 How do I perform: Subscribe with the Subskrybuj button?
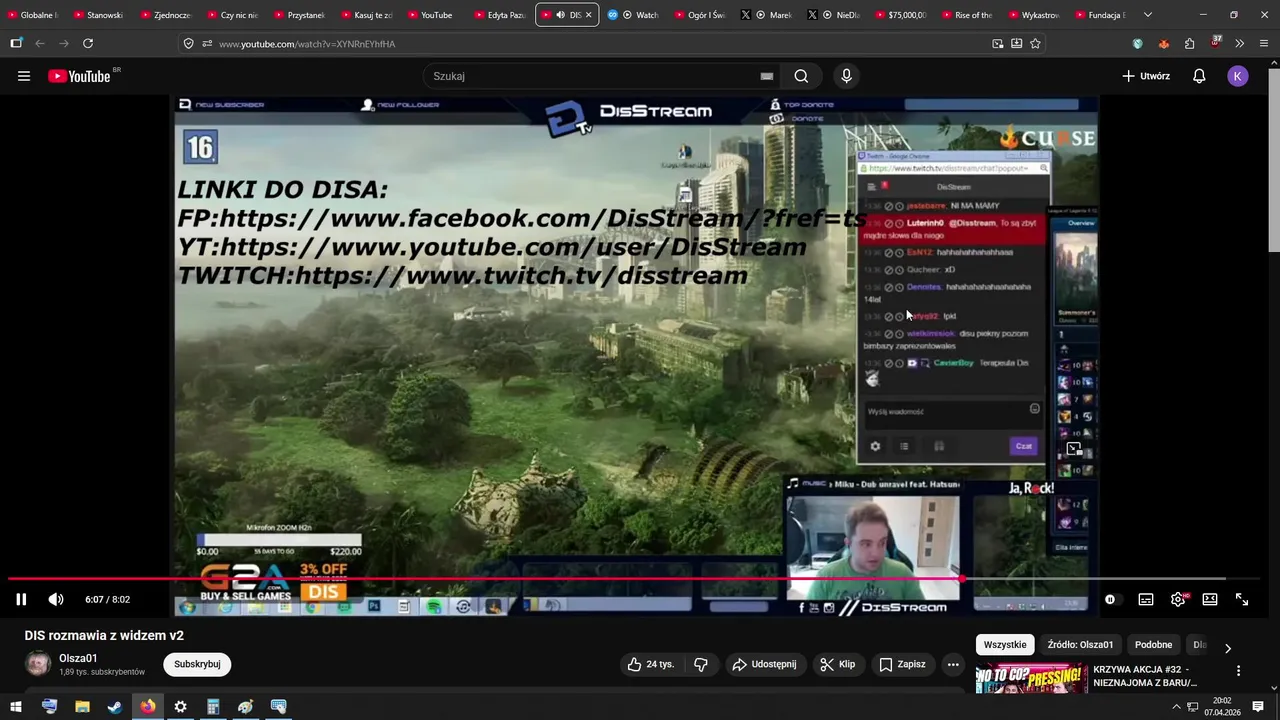[x=197, y=664]
